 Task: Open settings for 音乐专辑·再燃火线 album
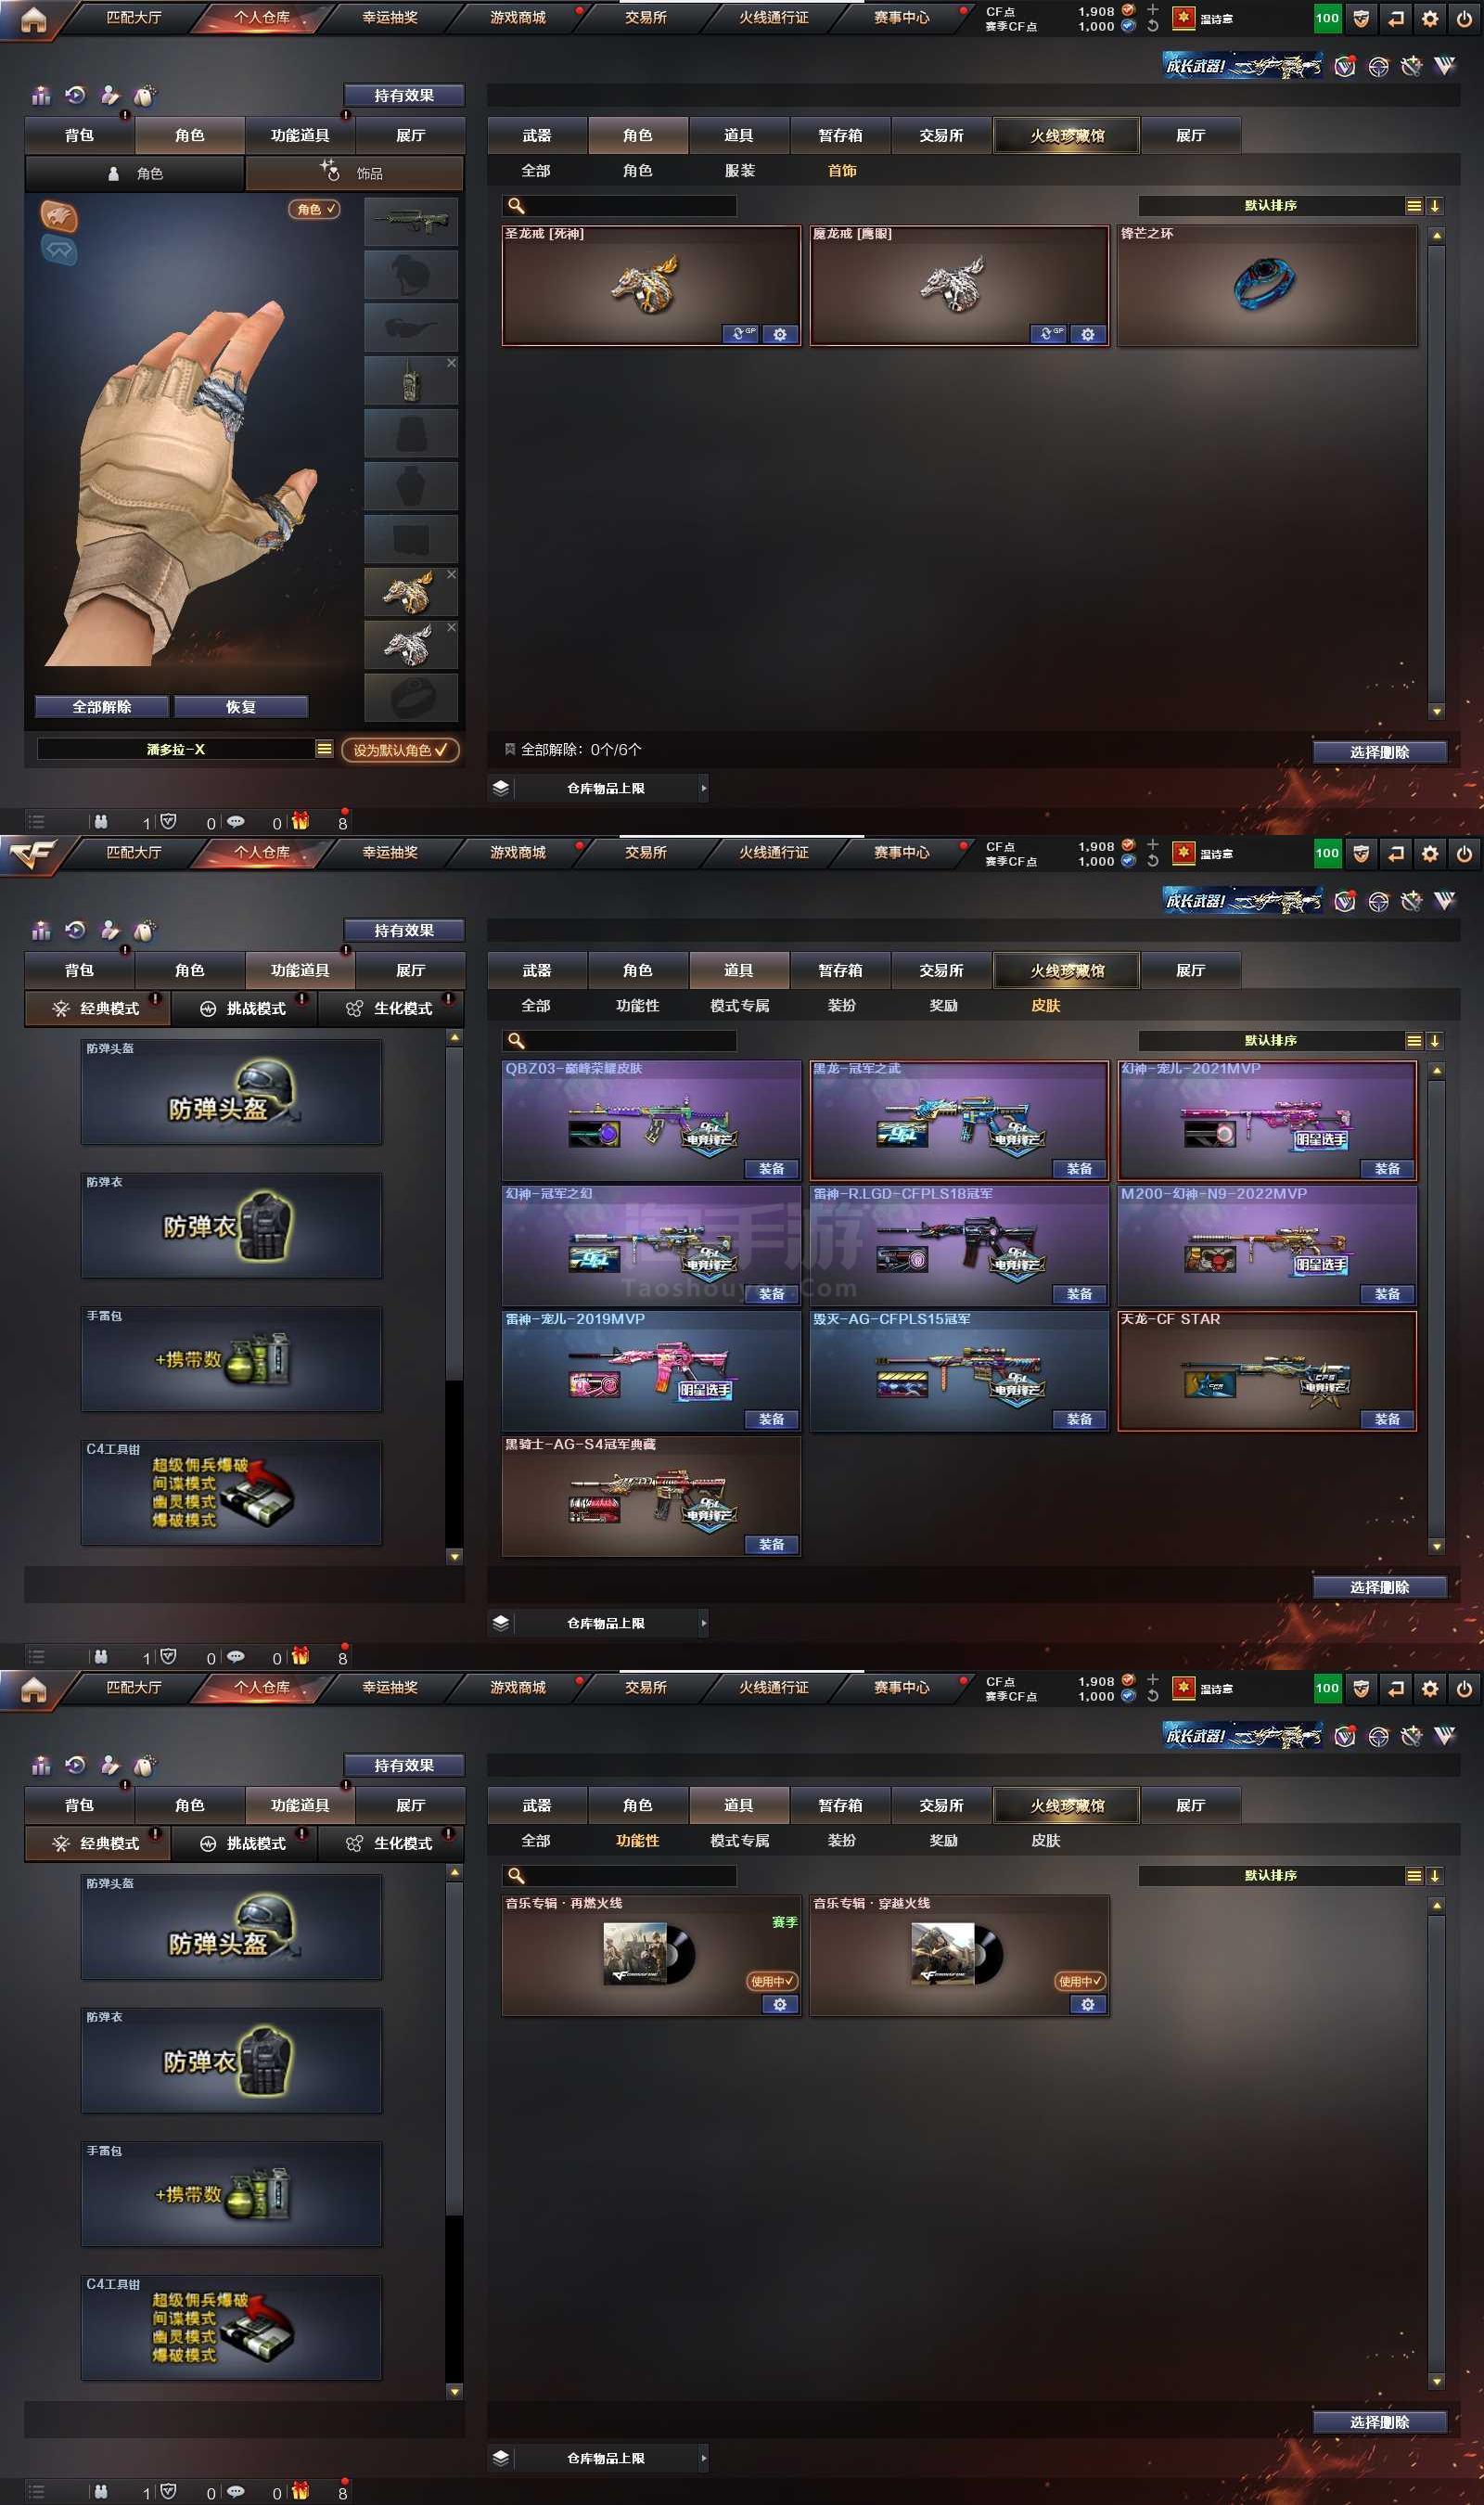(x=779, y=2004)
